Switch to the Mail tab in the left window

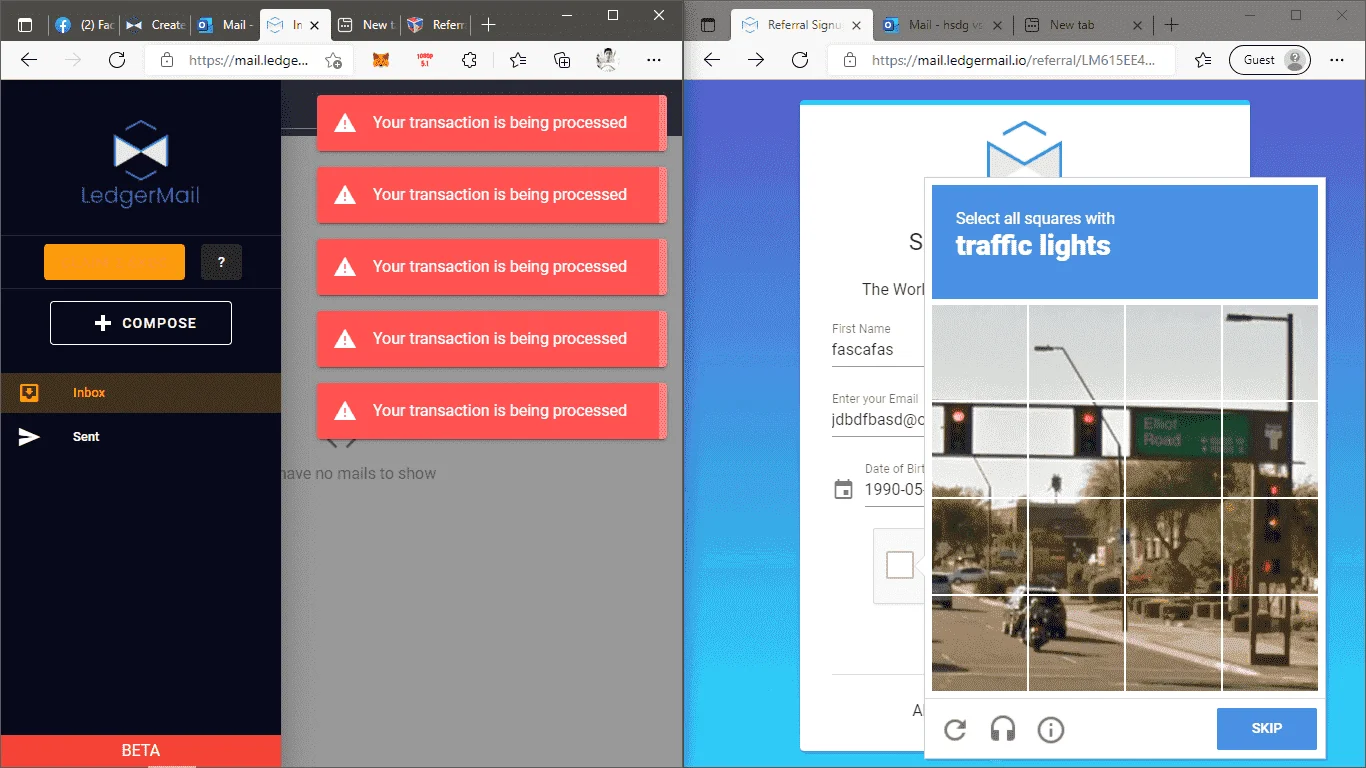224,25
